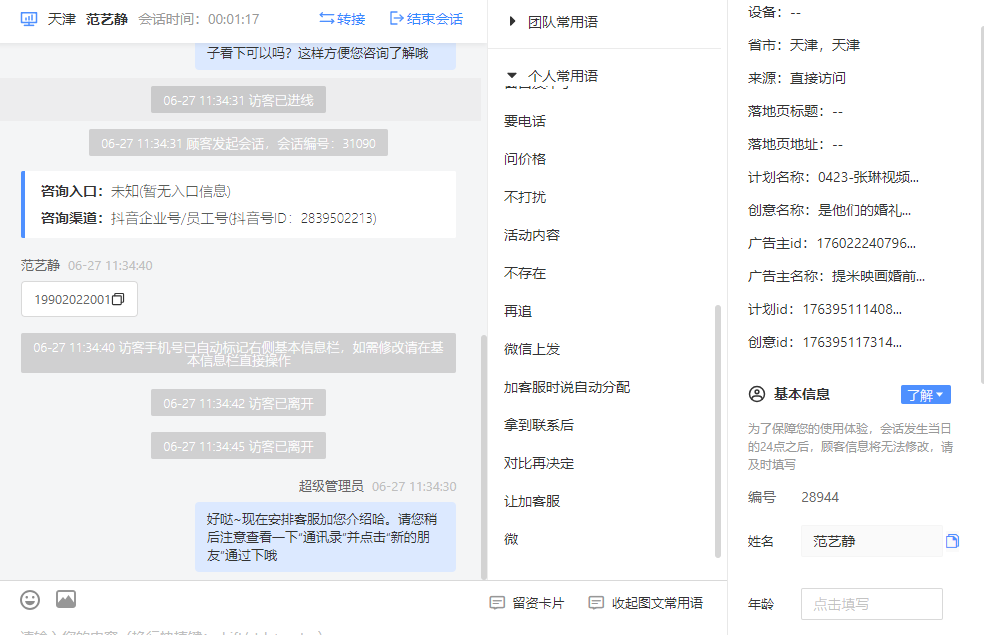Screen dimensions: 984x635
Task: Select the 不打扰 quick phrase
Action: [x=525, y=197]
